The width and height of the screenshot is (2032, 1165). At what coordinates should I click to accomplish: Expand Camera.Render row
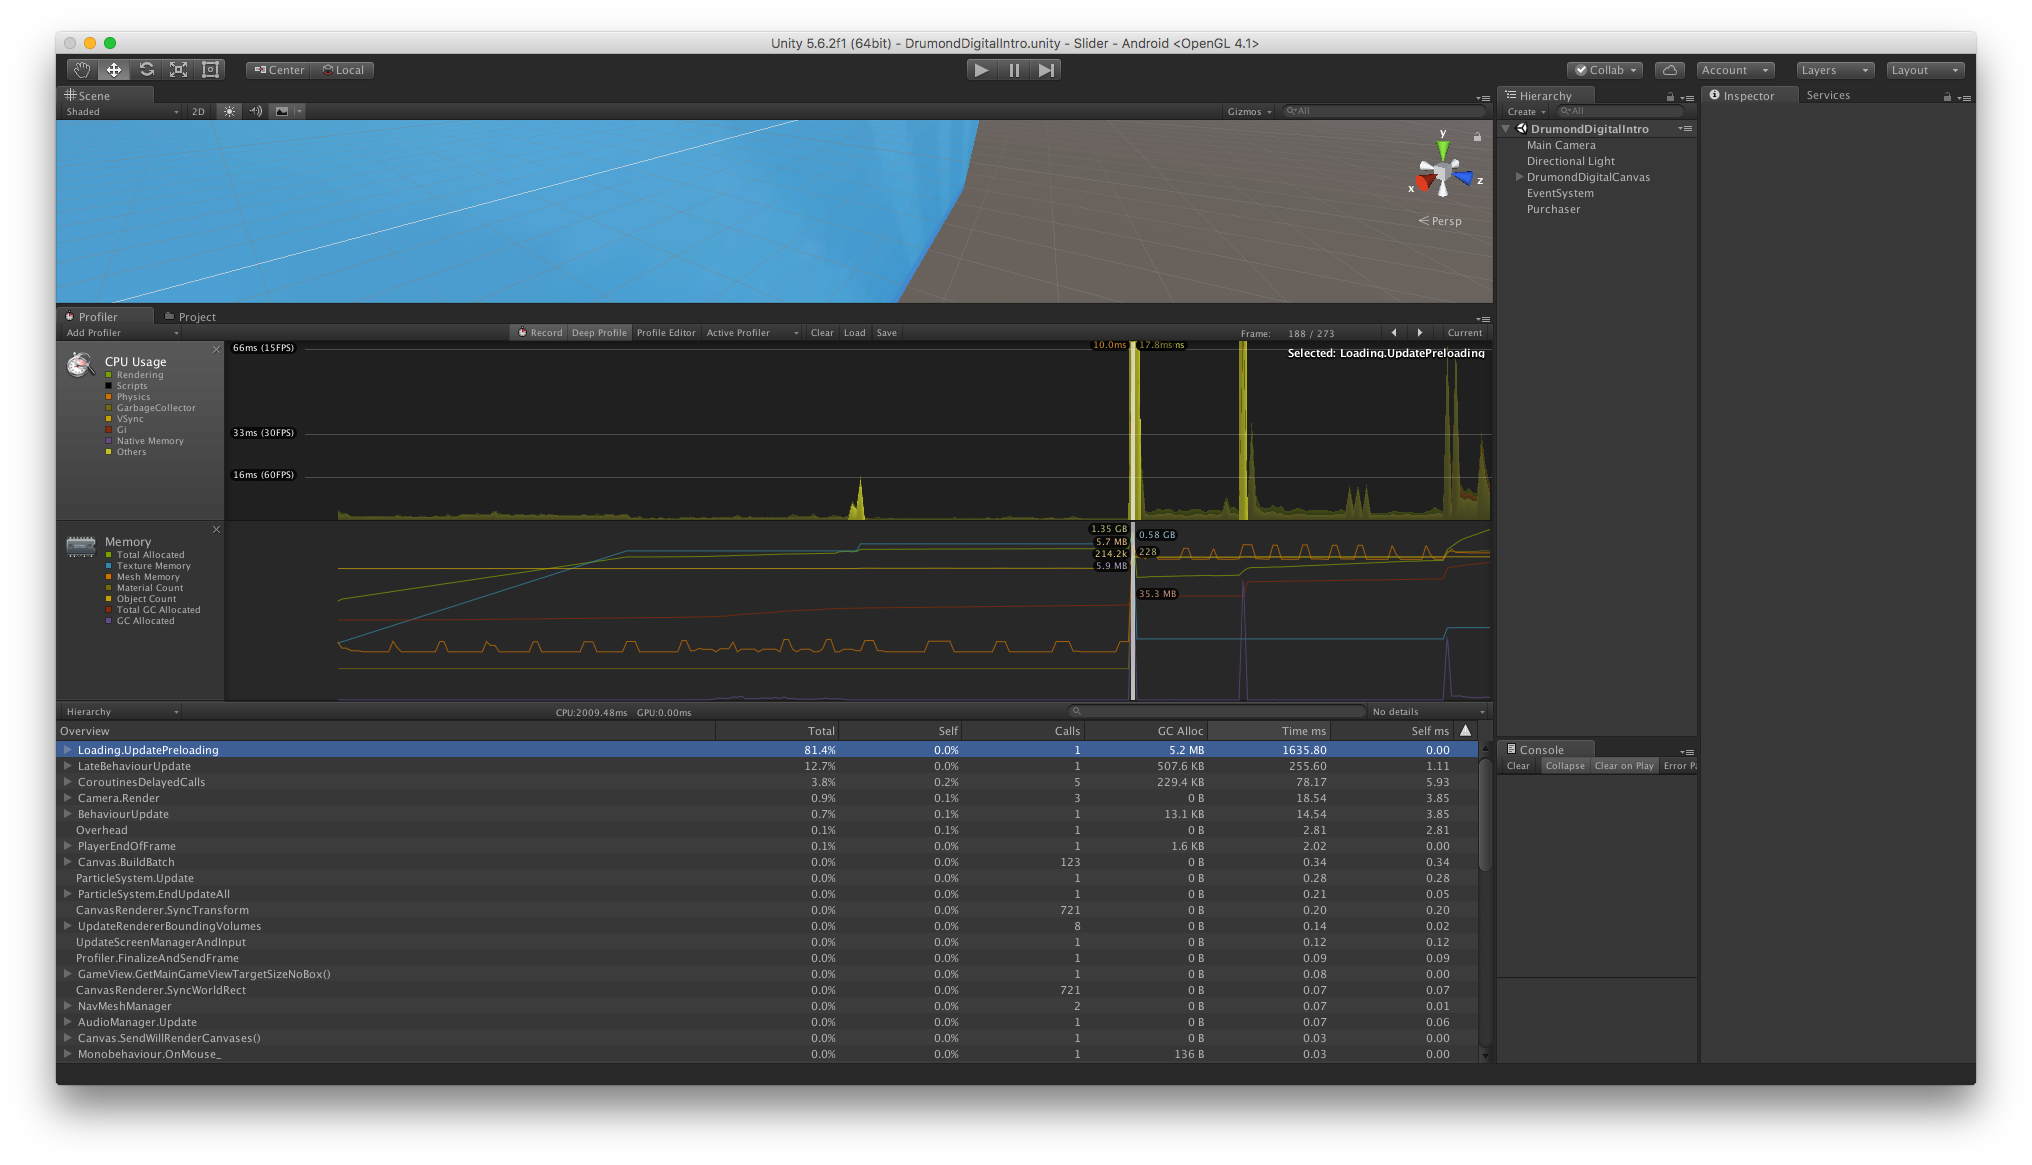pos(68,798)
